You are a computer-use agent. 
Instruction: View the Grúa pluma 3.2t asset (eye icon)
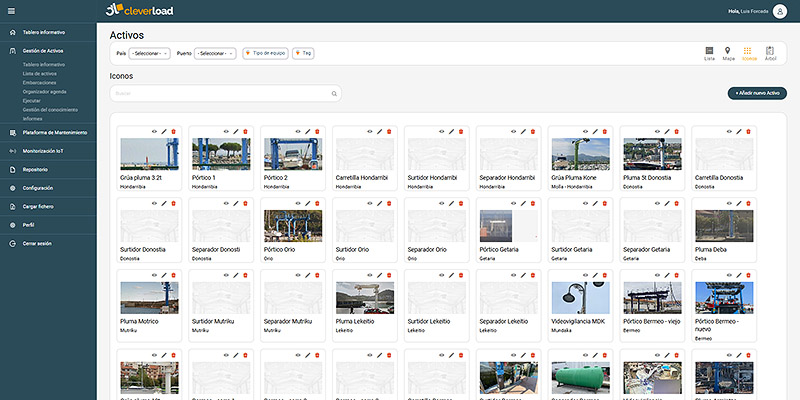[154, 132]
